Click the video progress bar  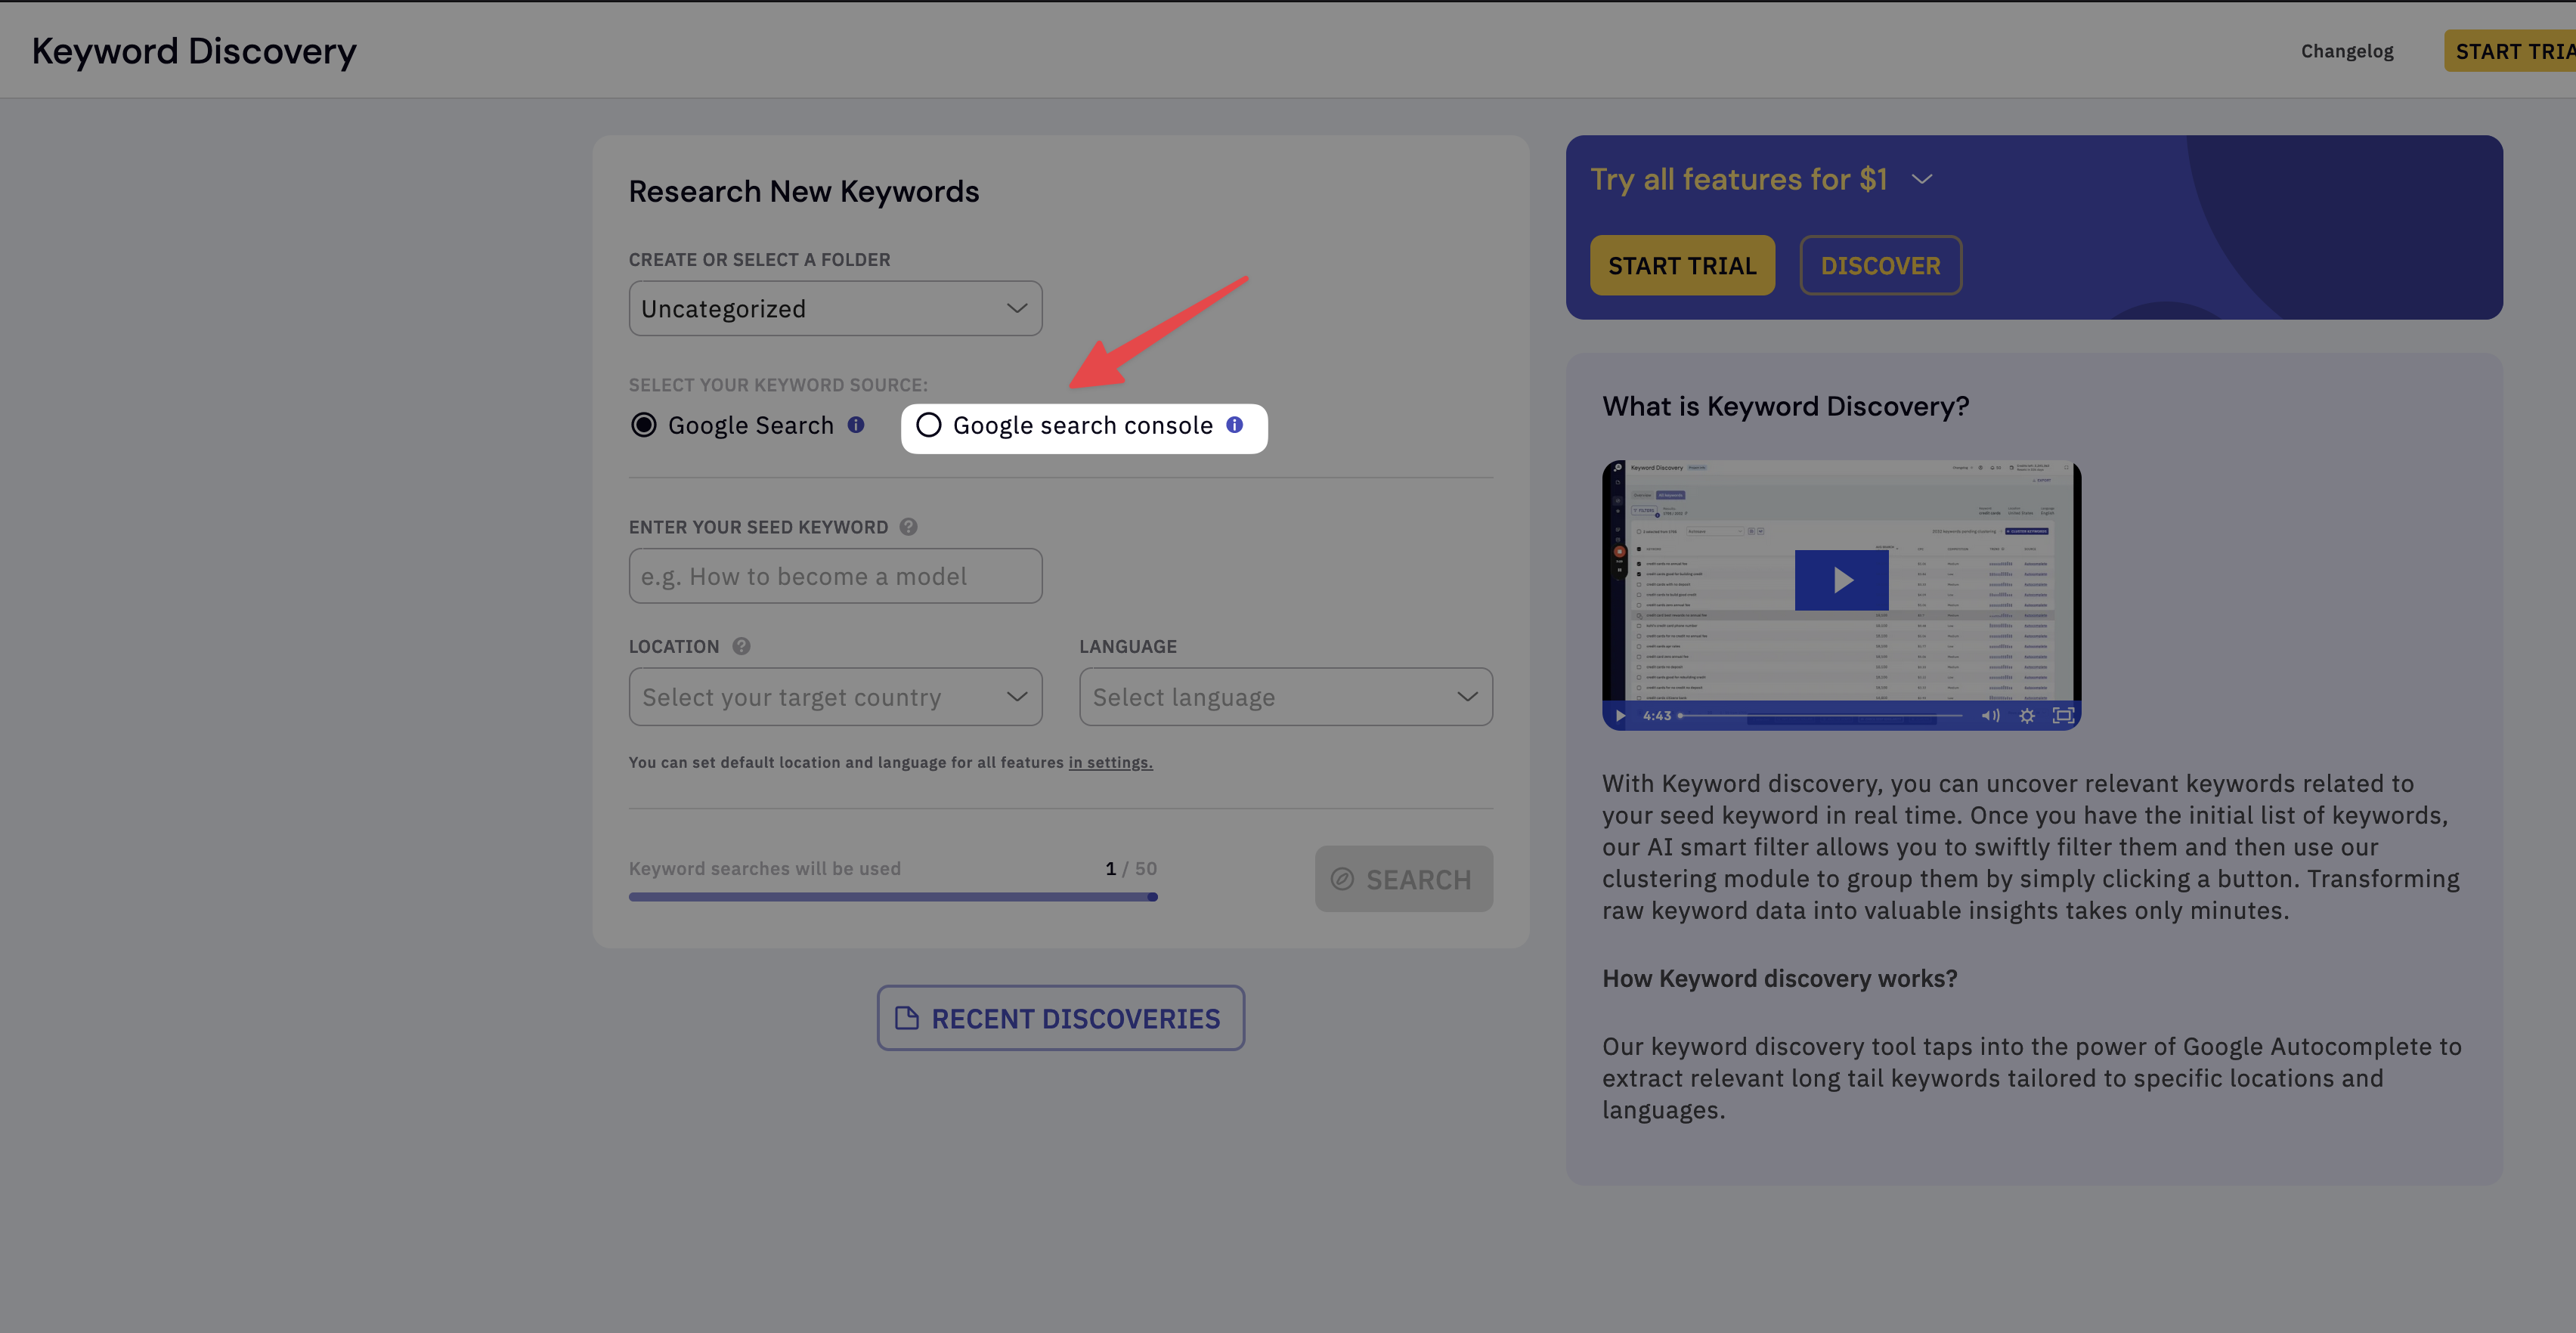tap(1820, 716)
